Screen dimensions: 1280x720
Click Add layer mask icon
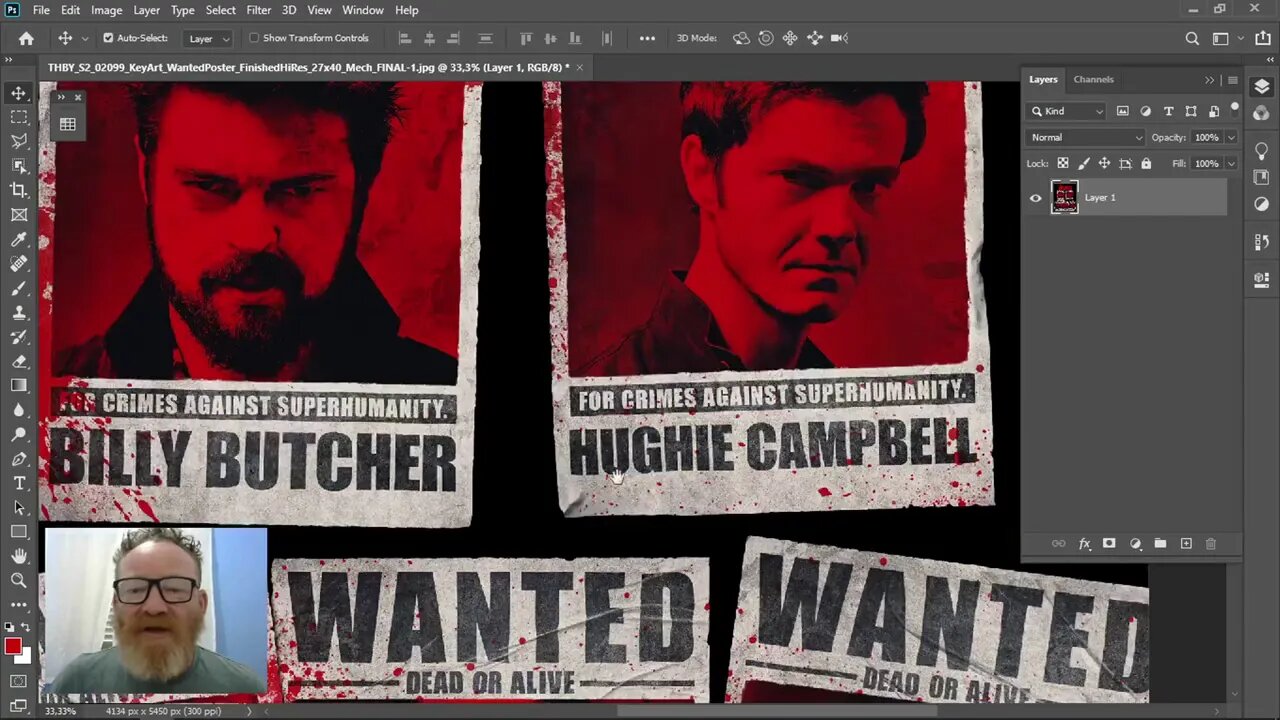(x=1109, y=544)
